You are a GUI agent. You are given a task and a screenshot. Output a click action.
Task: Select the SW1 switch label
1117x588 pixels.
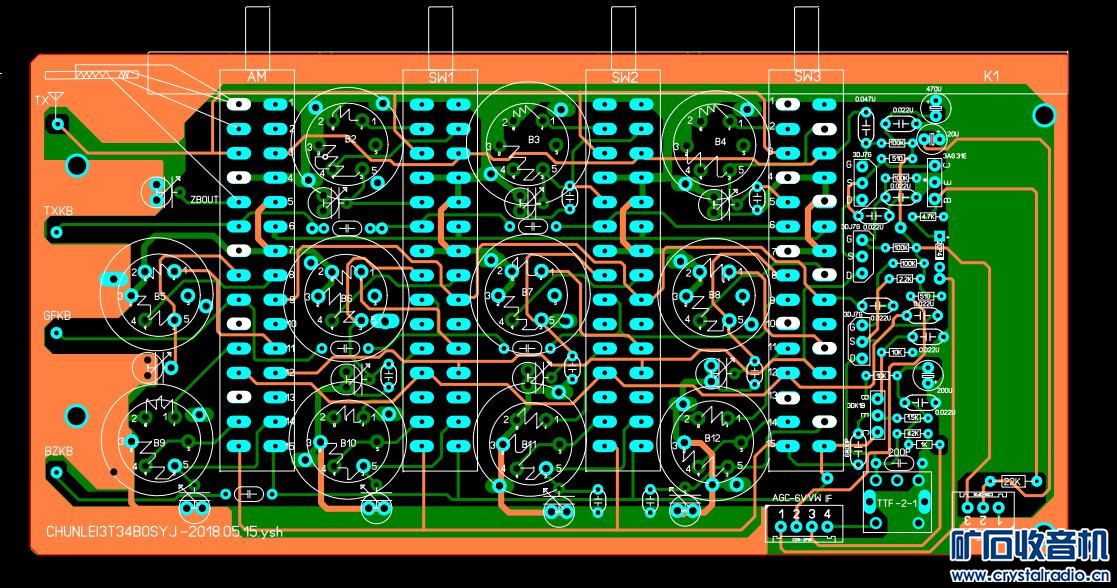pyautogui.click(x=440, y=77)
